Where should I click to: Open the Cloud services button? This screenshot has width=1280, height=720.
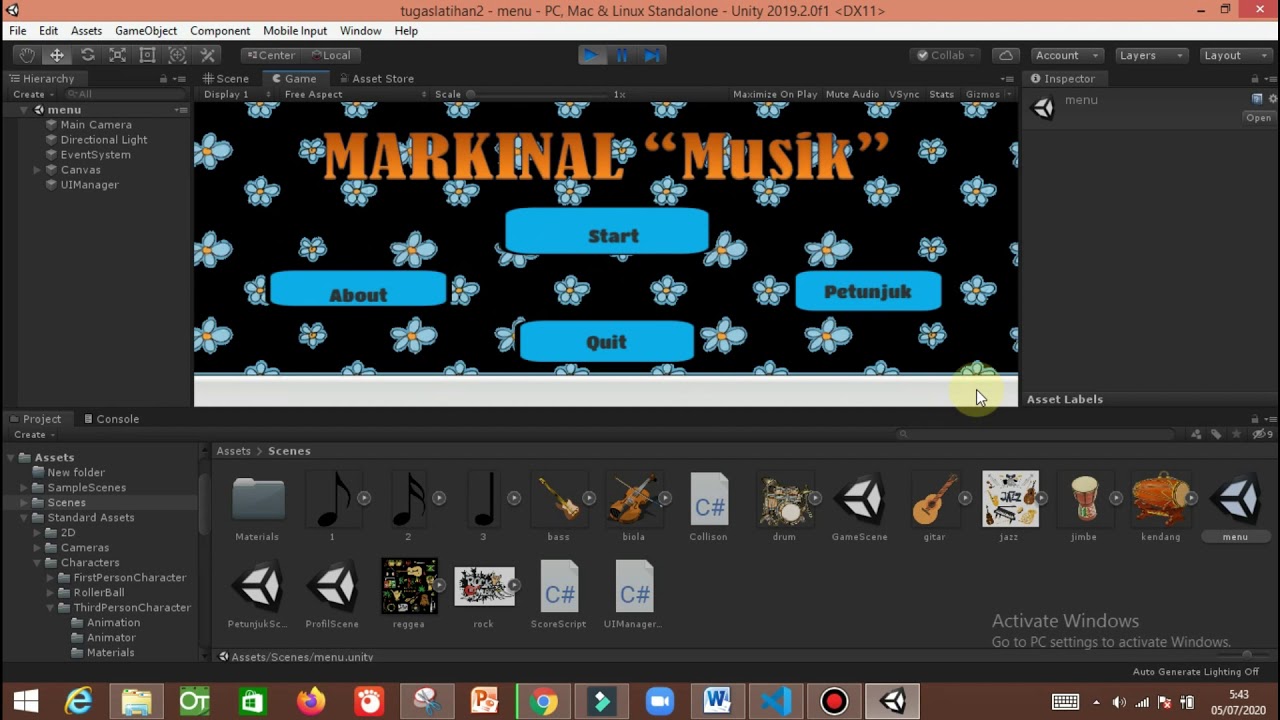pos(1006,55)
